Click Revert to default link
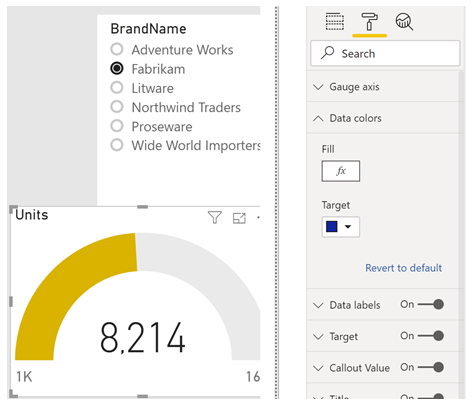The height and width of the screenshot is (405, 472). (x=403, y=268)
